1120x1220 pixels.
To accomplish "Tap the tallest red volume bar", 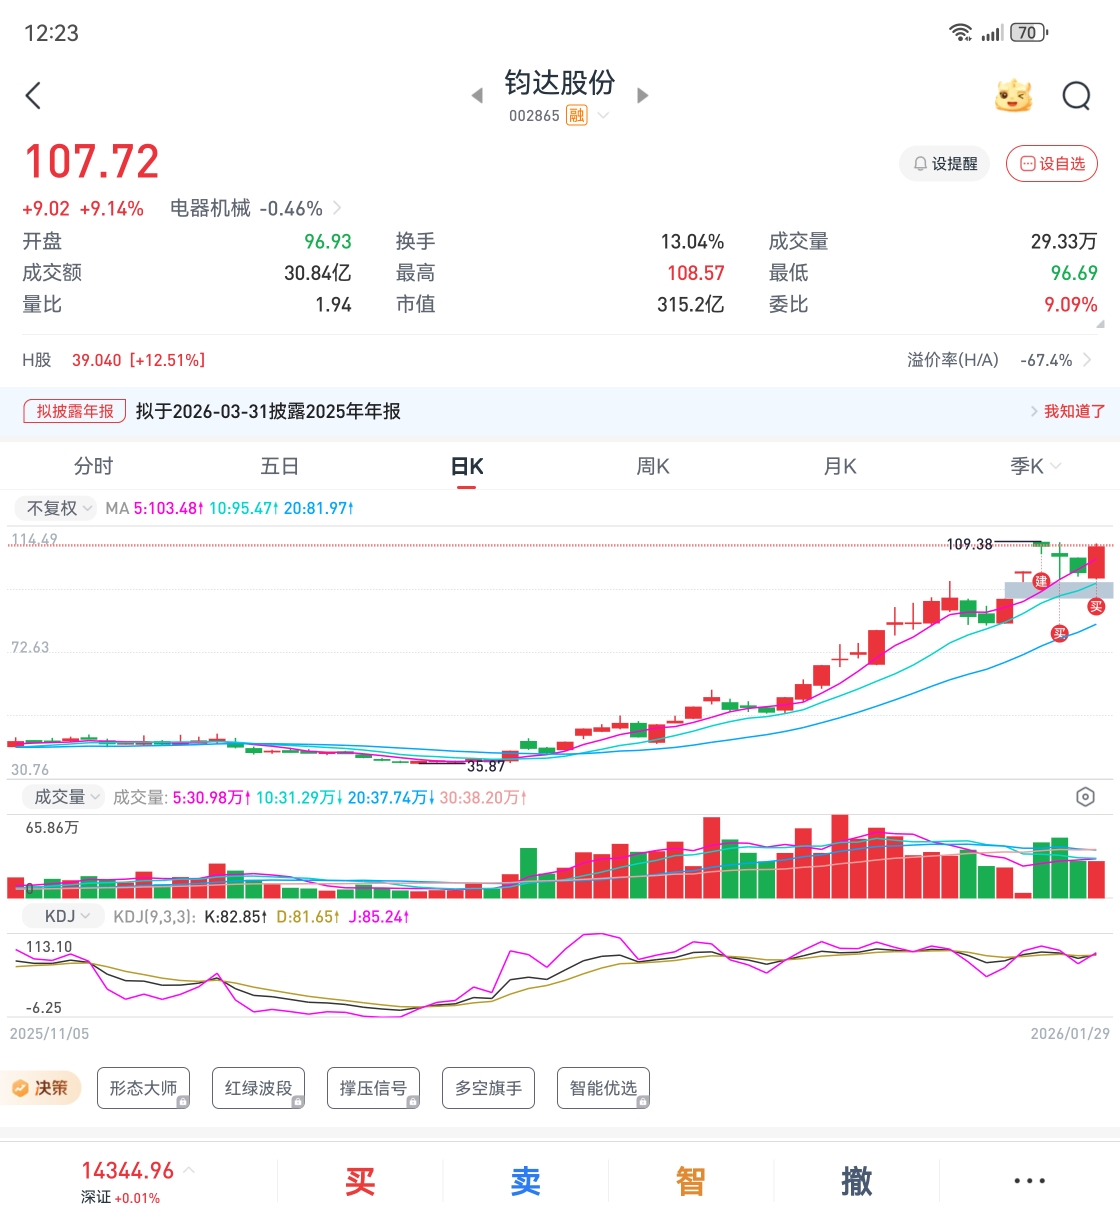I will coord(840,856).
